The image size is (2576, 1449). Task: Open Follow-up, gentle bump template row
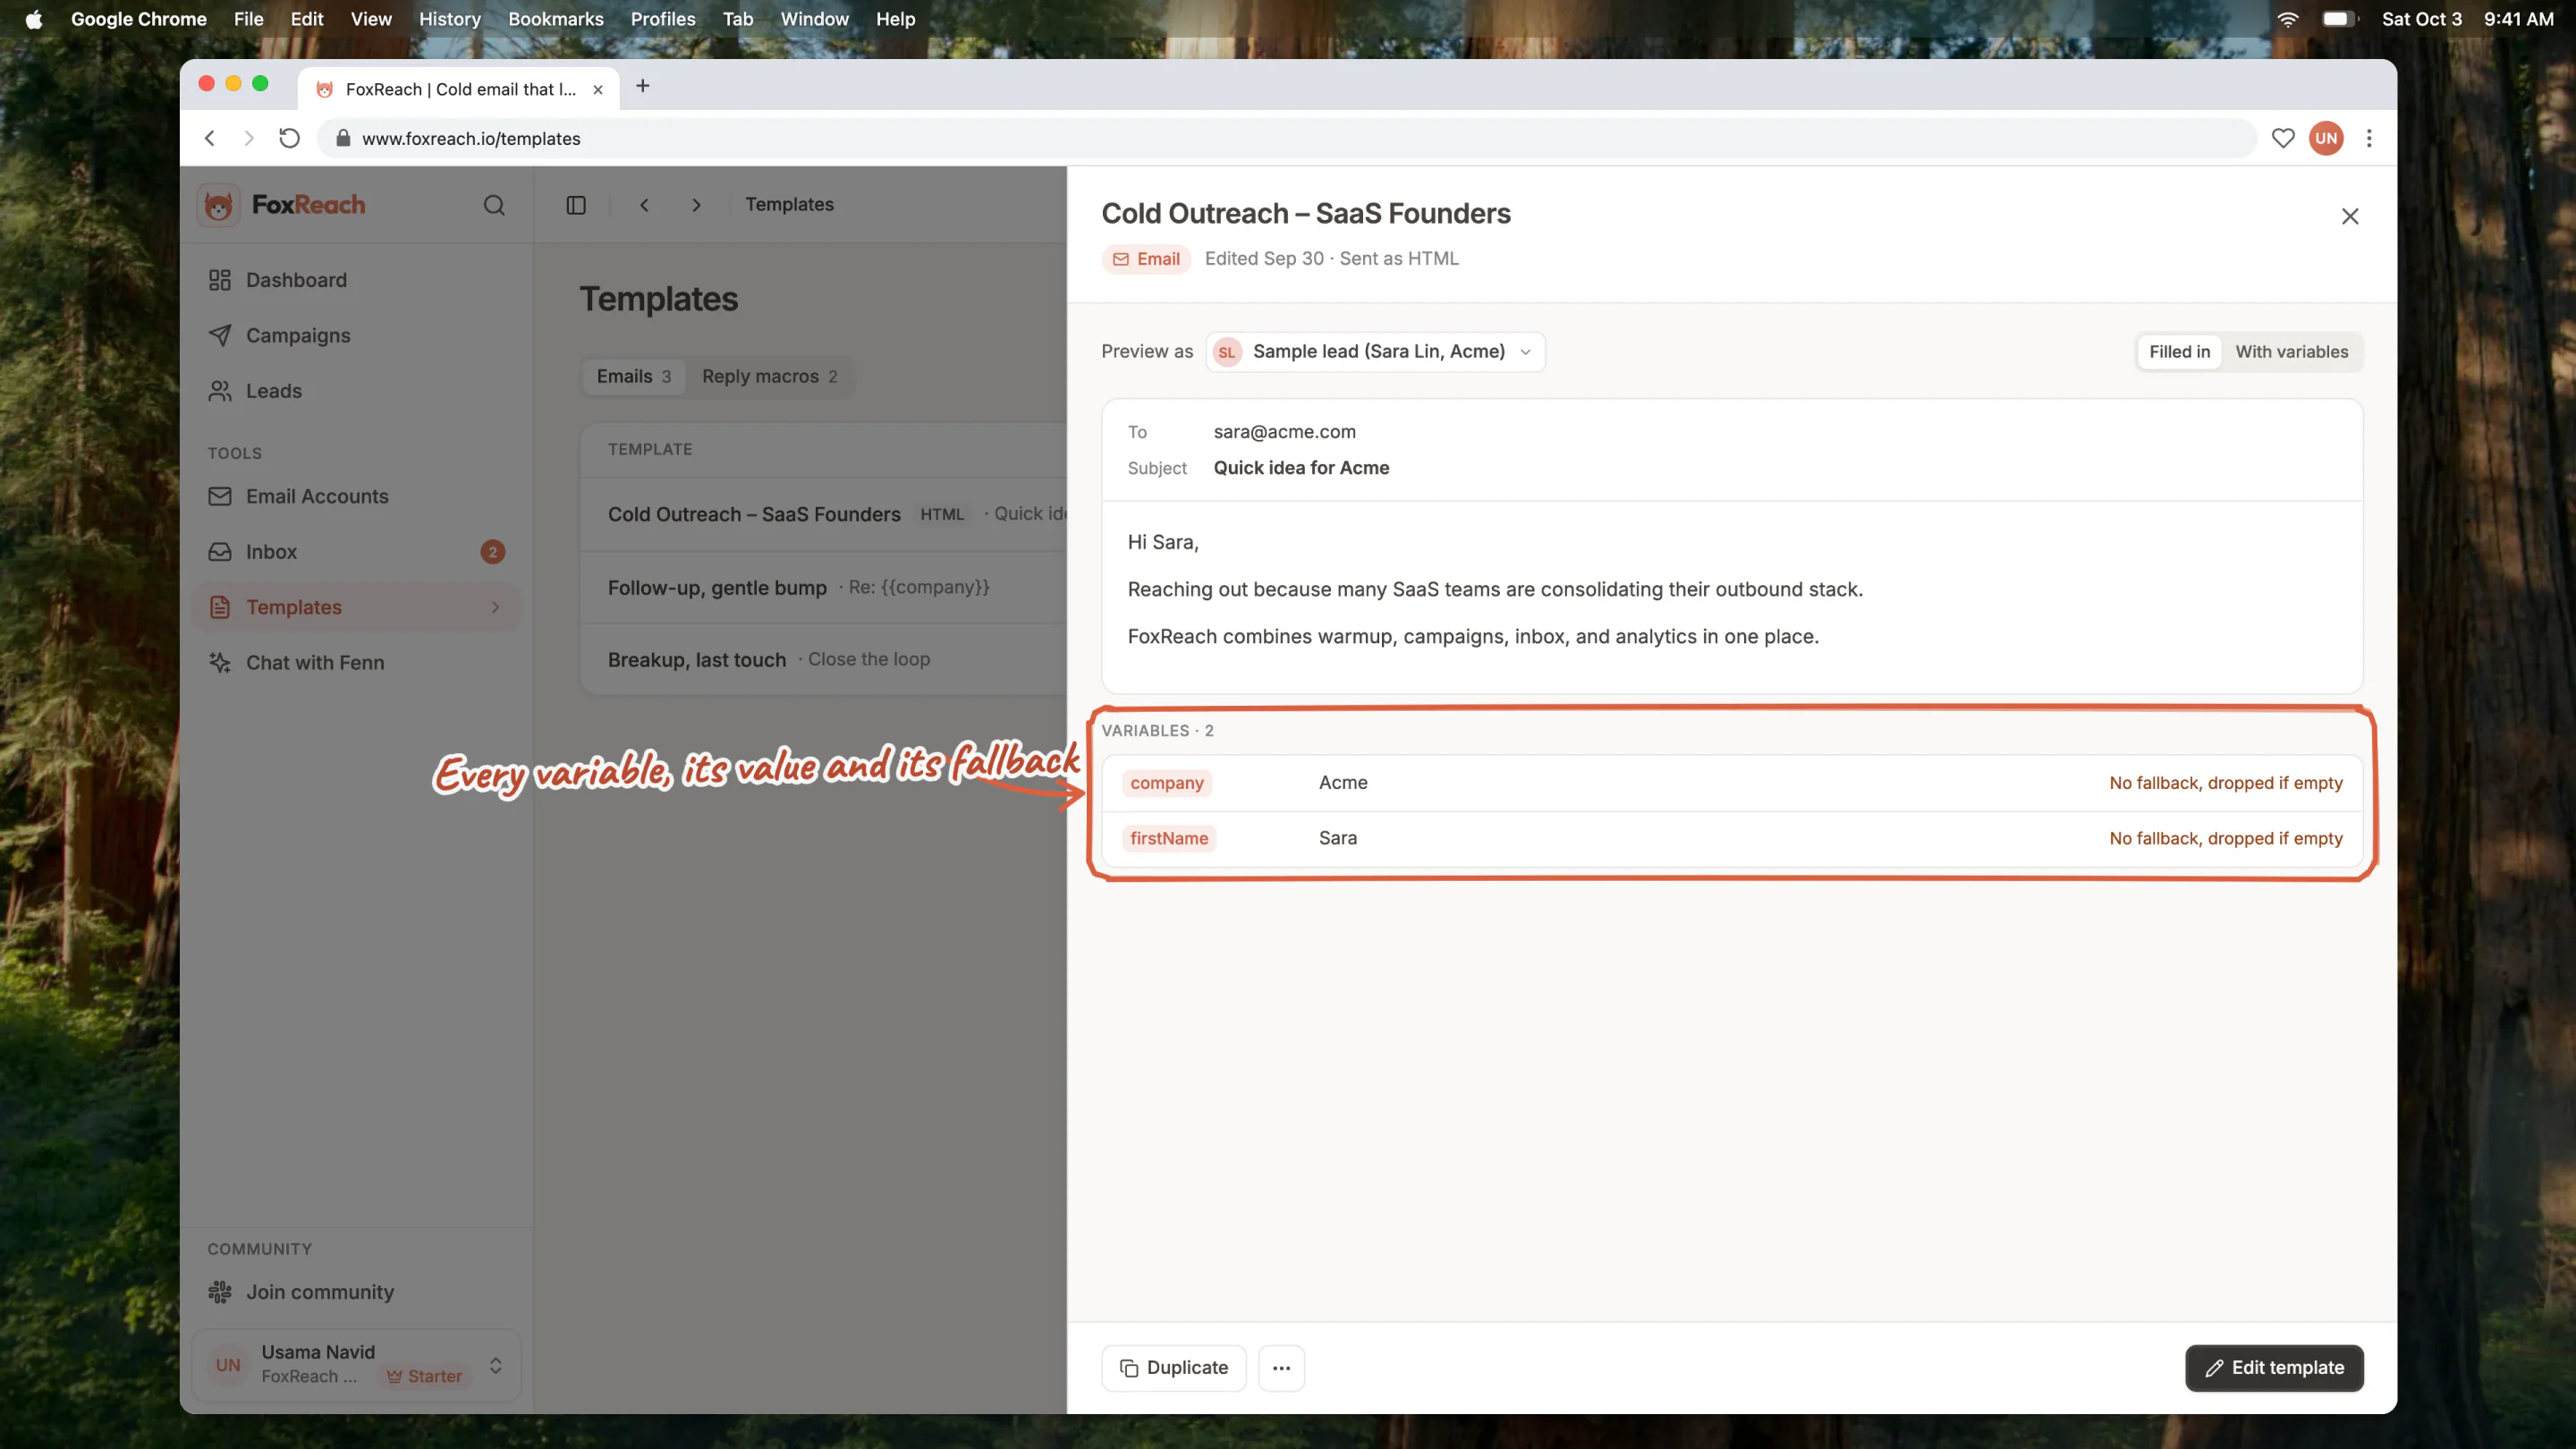point(824,587)
